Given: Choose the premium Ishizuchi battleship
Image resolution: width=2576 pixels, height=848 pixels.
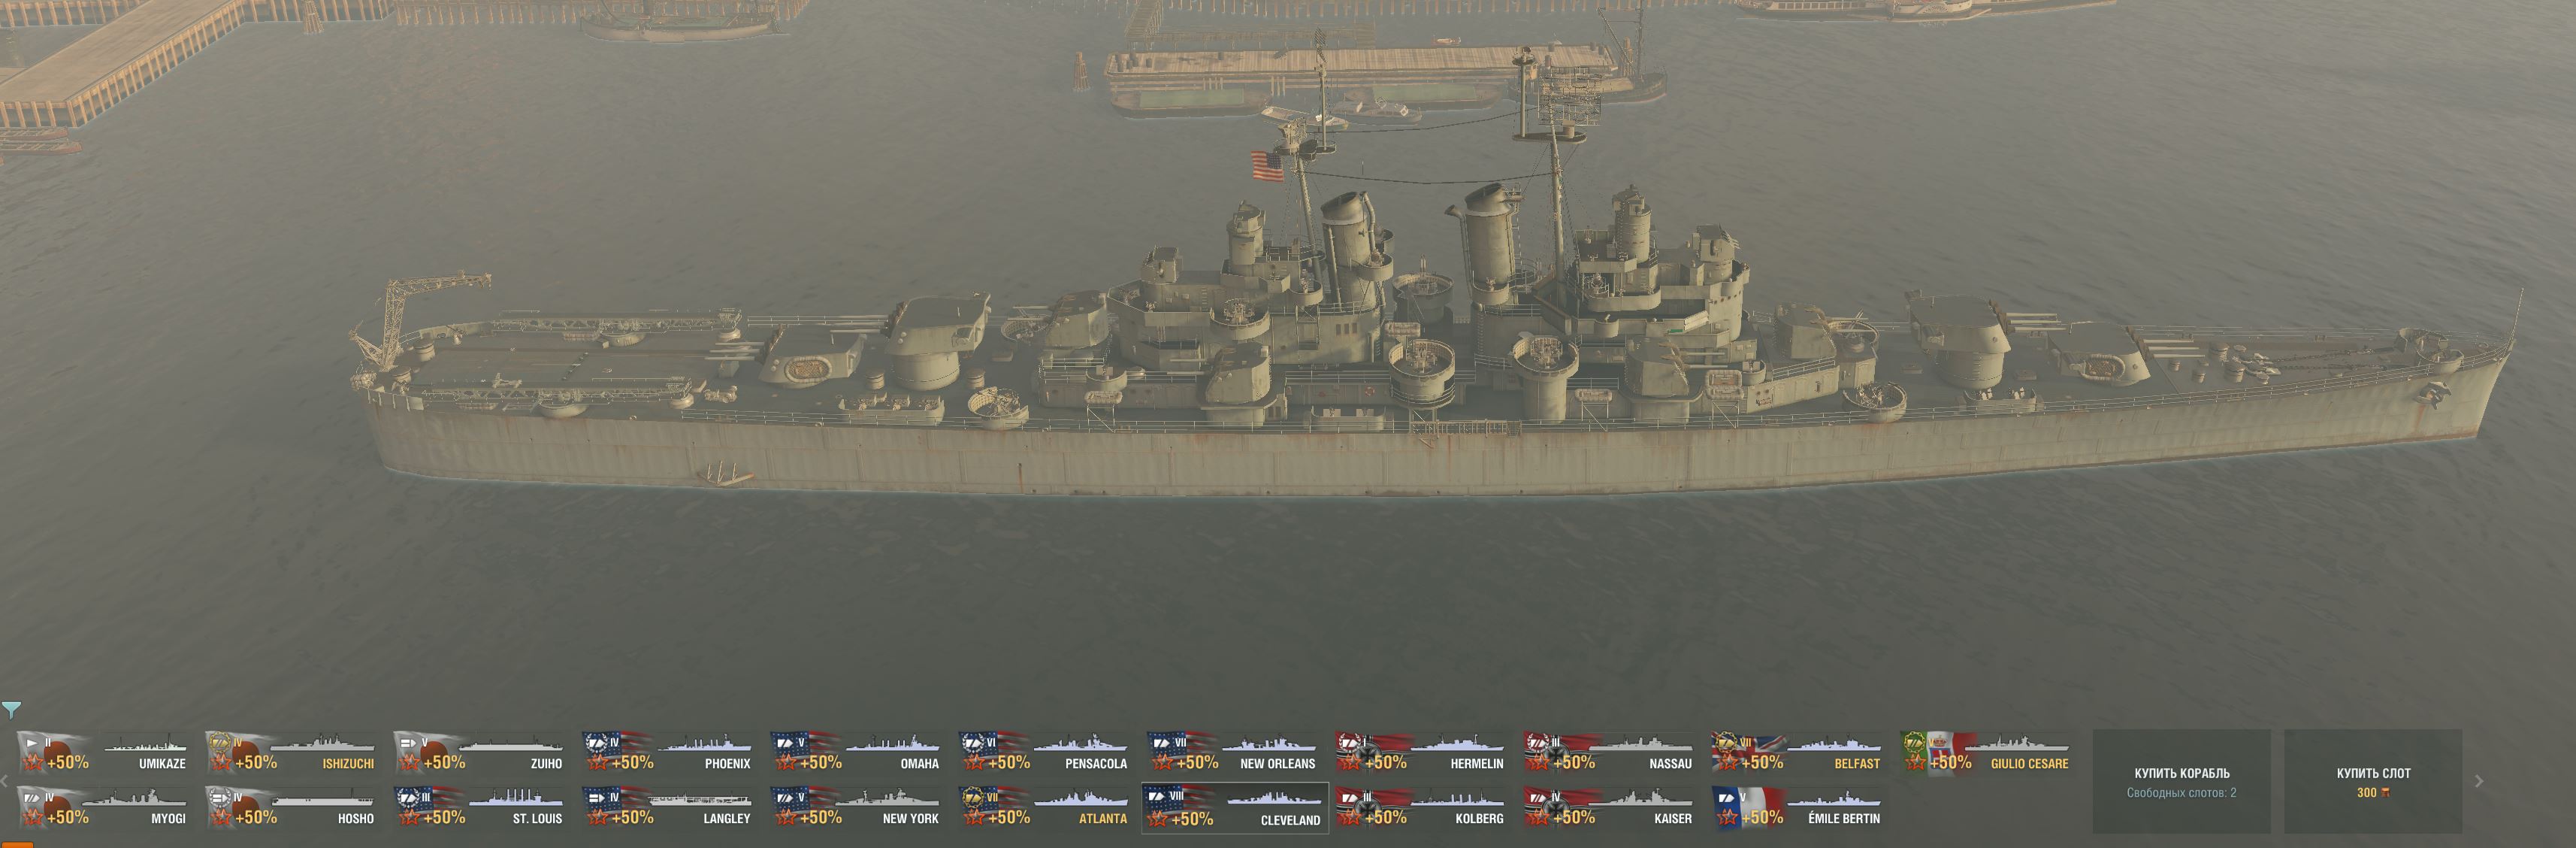Looking at the screenshot, I should pos(291,753).
